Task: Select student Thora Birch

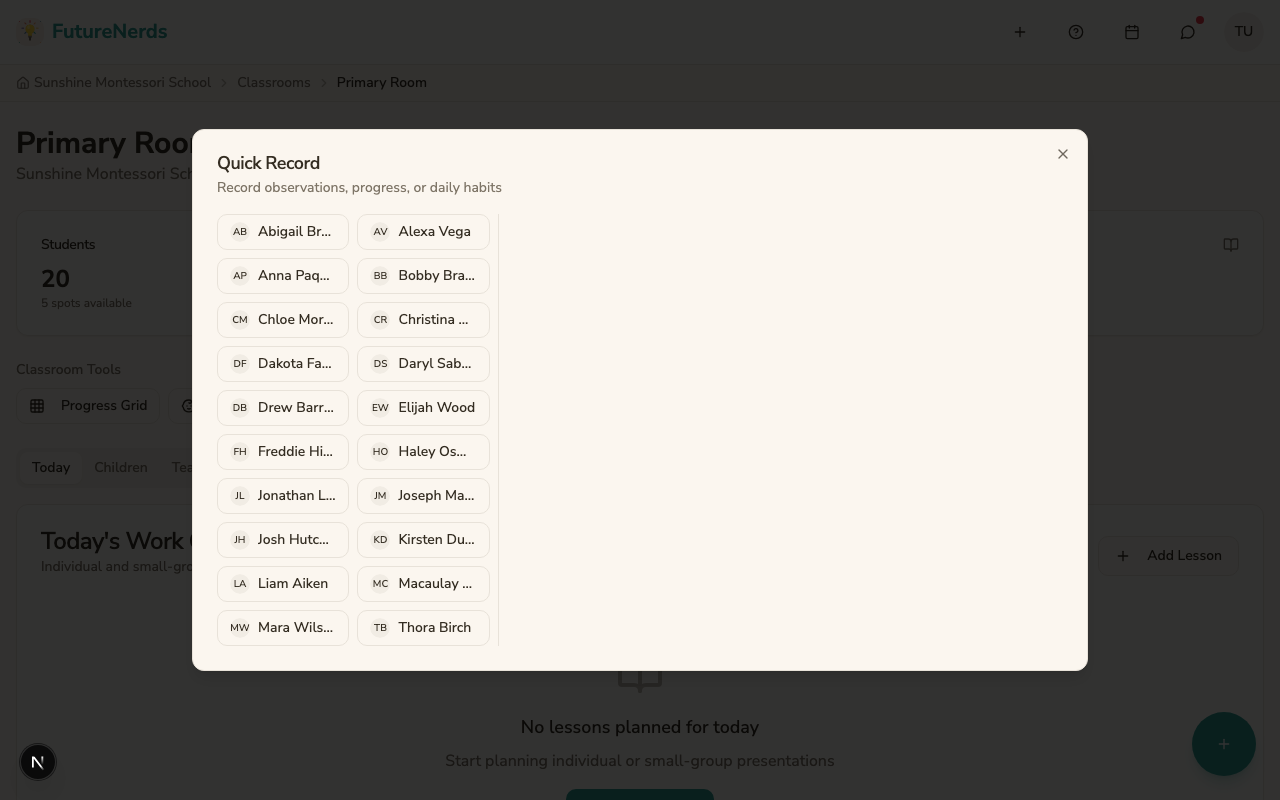Action: click(x=422, y=627)
